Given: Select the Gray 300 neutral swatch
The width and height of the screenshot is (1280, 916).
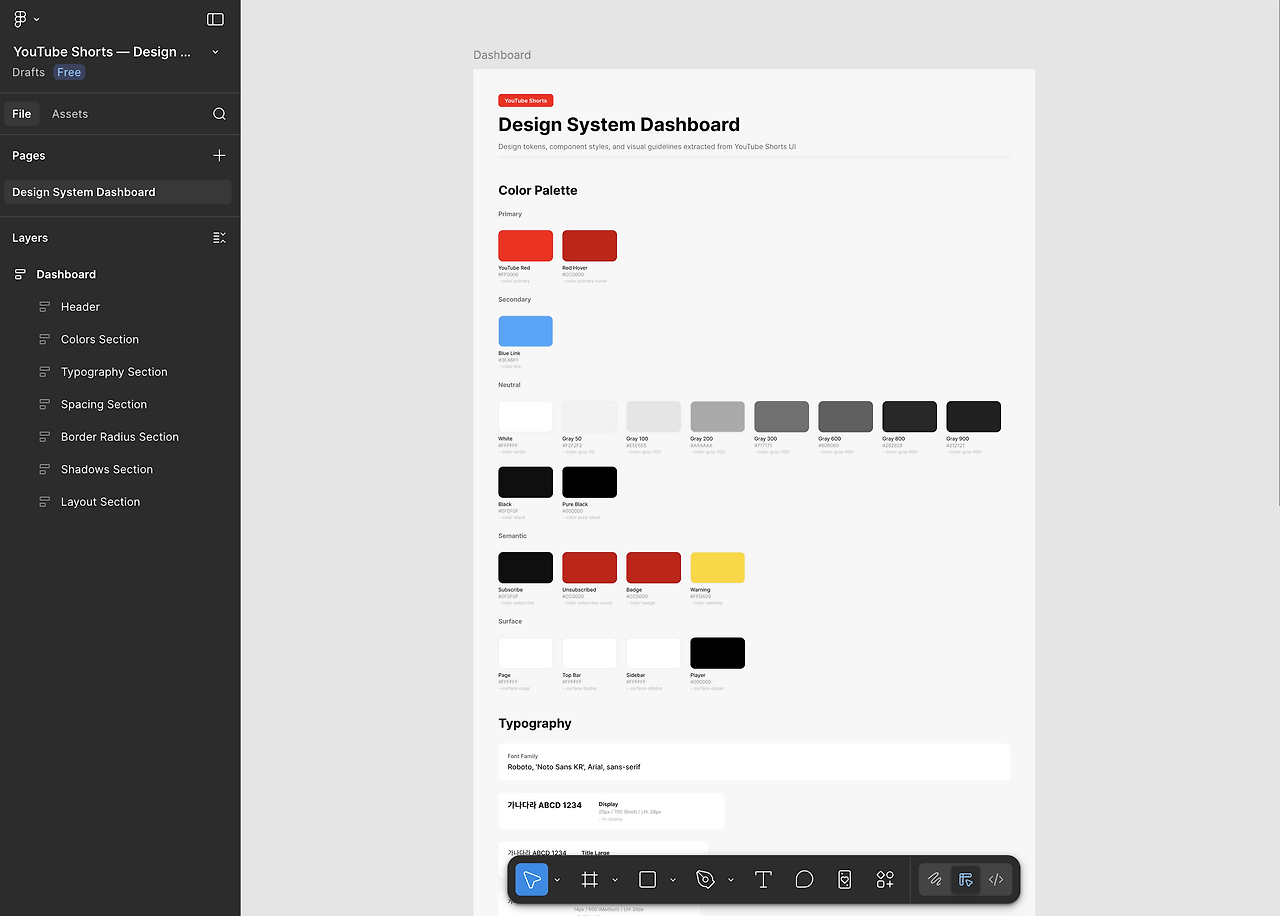Looking at the screenshot, I should click(x=782, y=417).
